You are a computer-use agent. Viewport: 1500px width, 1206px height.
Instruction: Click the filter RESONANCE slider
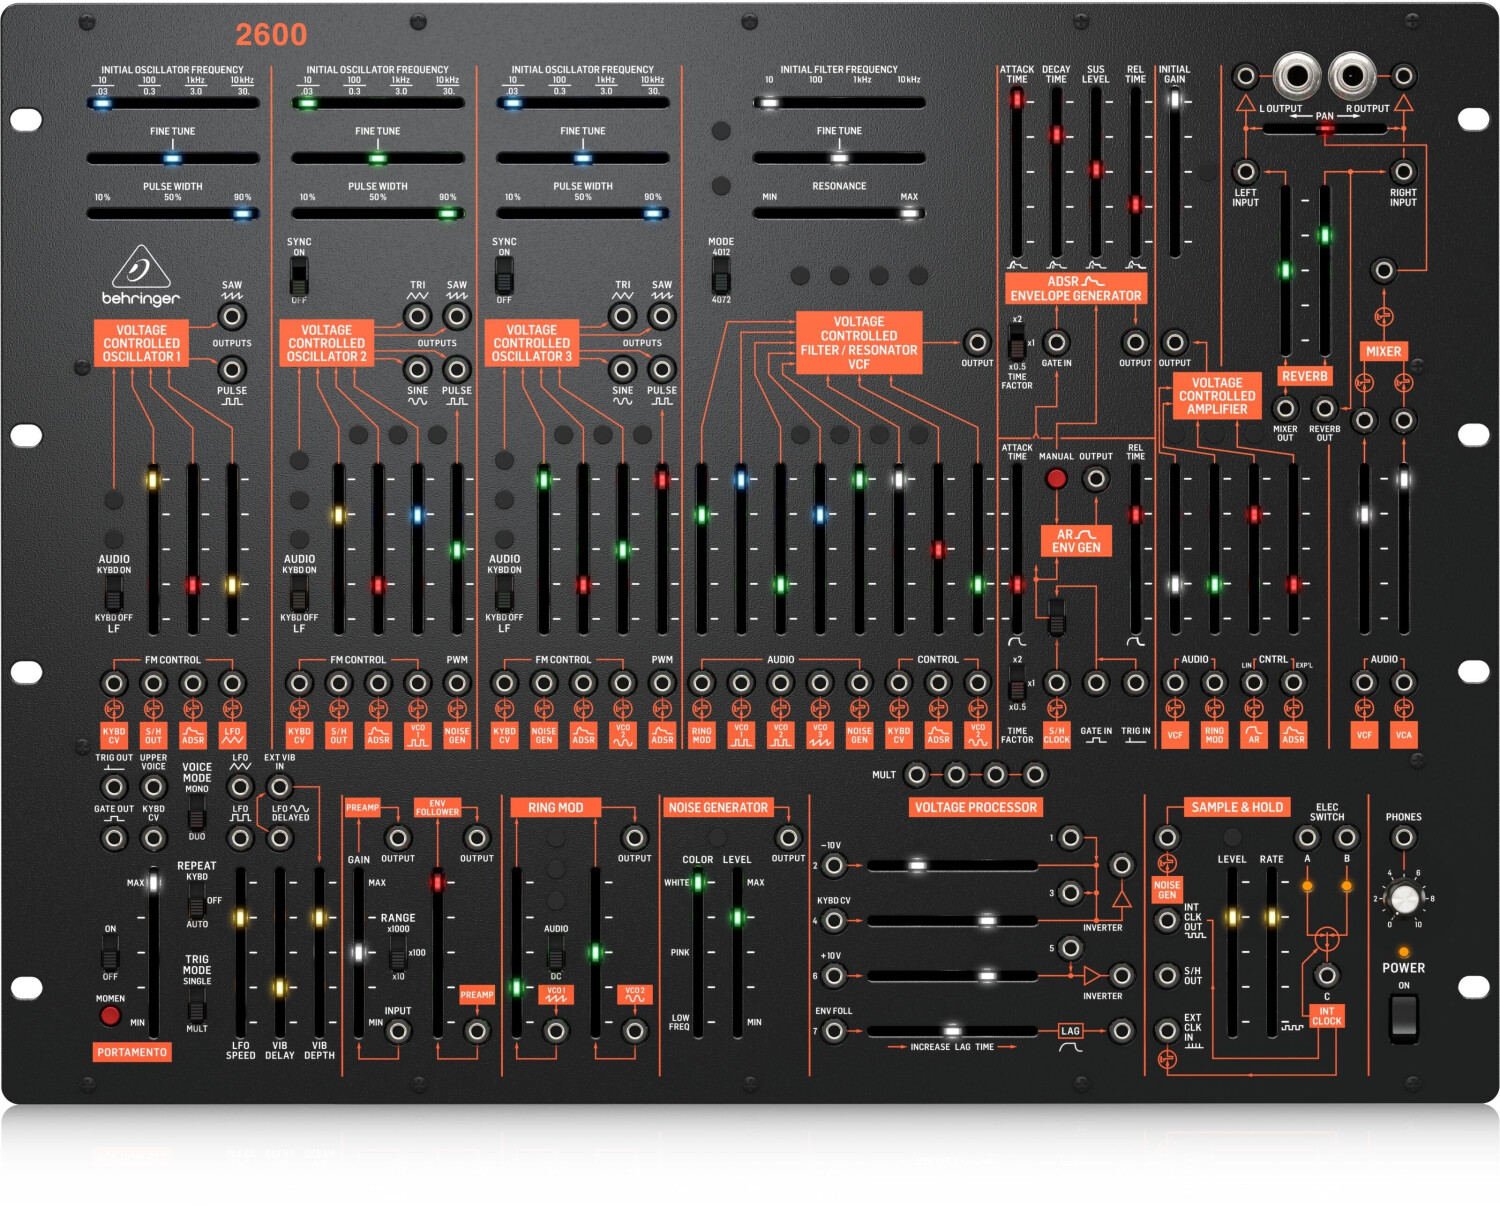[838, 213]
